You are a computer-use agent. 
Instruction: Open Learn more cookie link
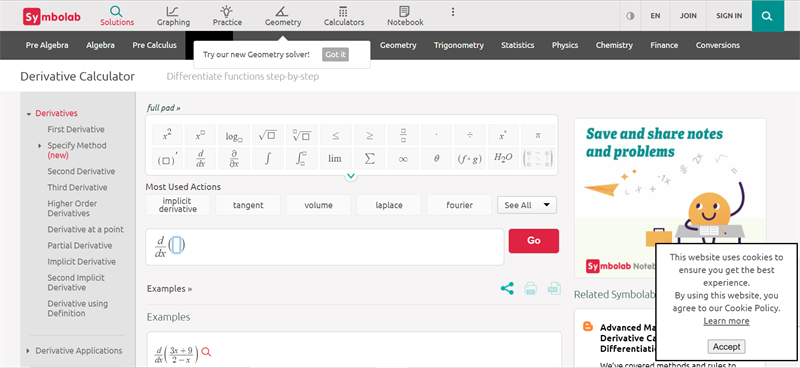[726, 321]
